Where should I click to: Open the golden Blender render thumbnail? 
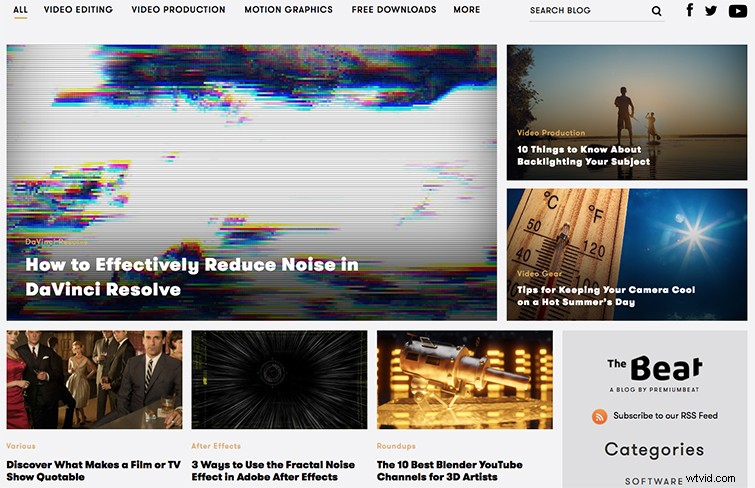coord(465,380)
